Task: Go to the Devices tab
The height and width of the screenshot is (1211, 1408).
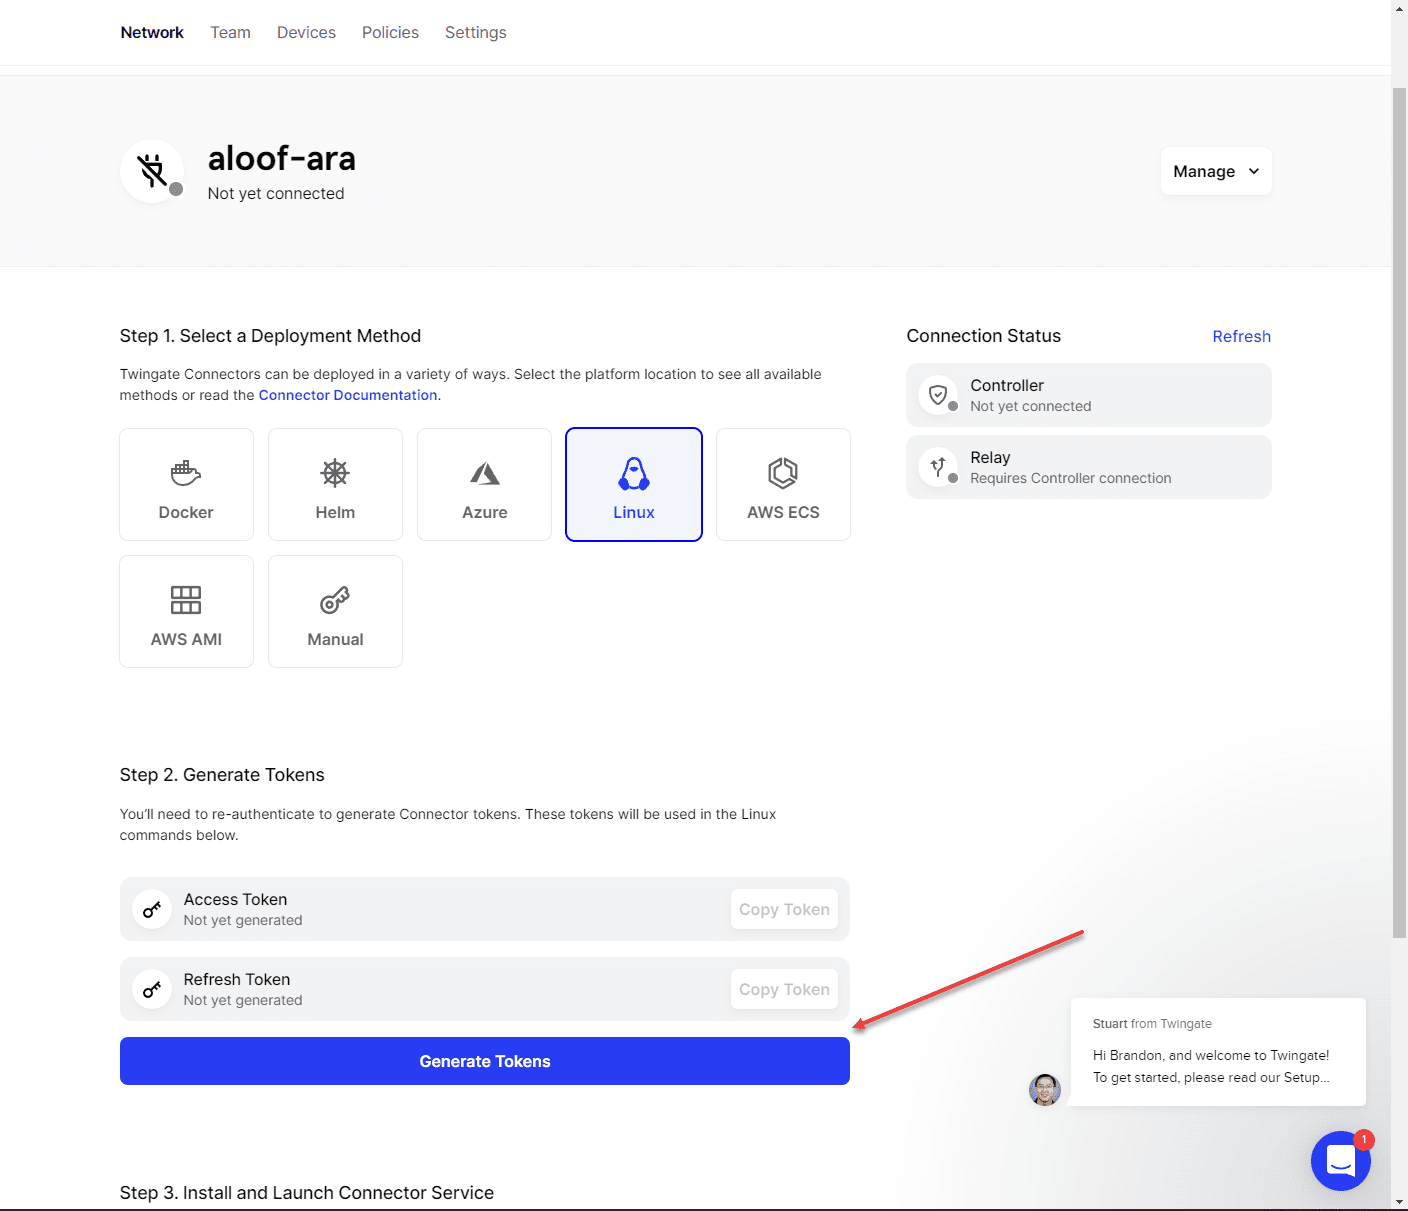Action: 306,32
